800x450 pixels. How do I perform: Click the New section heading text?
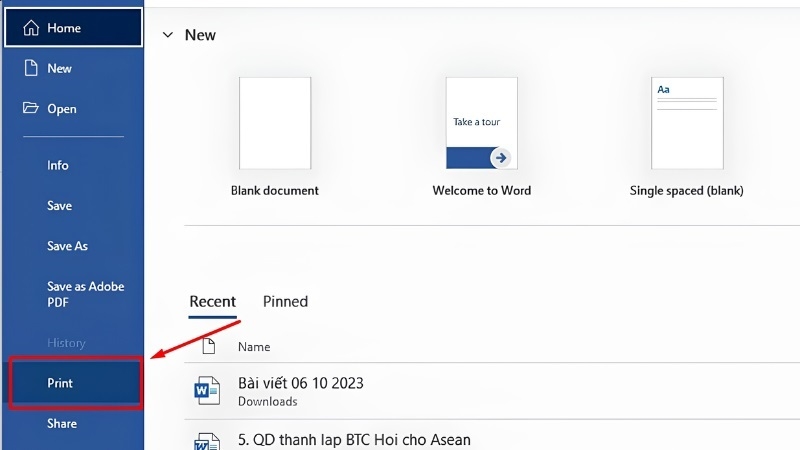(200, 35)
